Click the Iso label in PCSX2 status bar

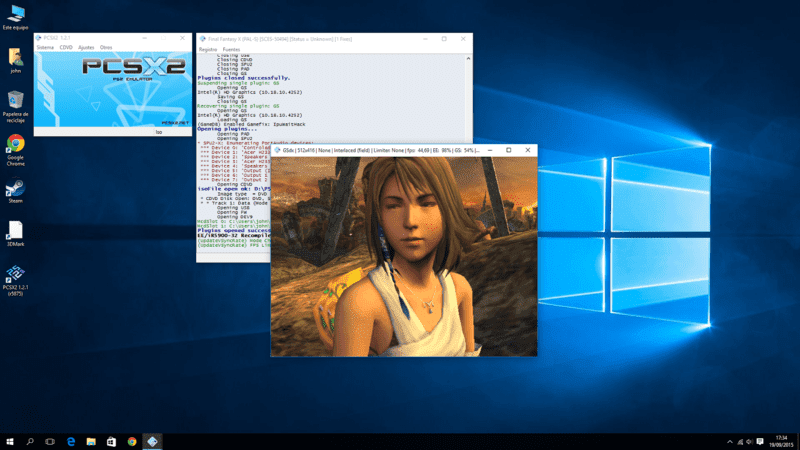tap(159, 132)
